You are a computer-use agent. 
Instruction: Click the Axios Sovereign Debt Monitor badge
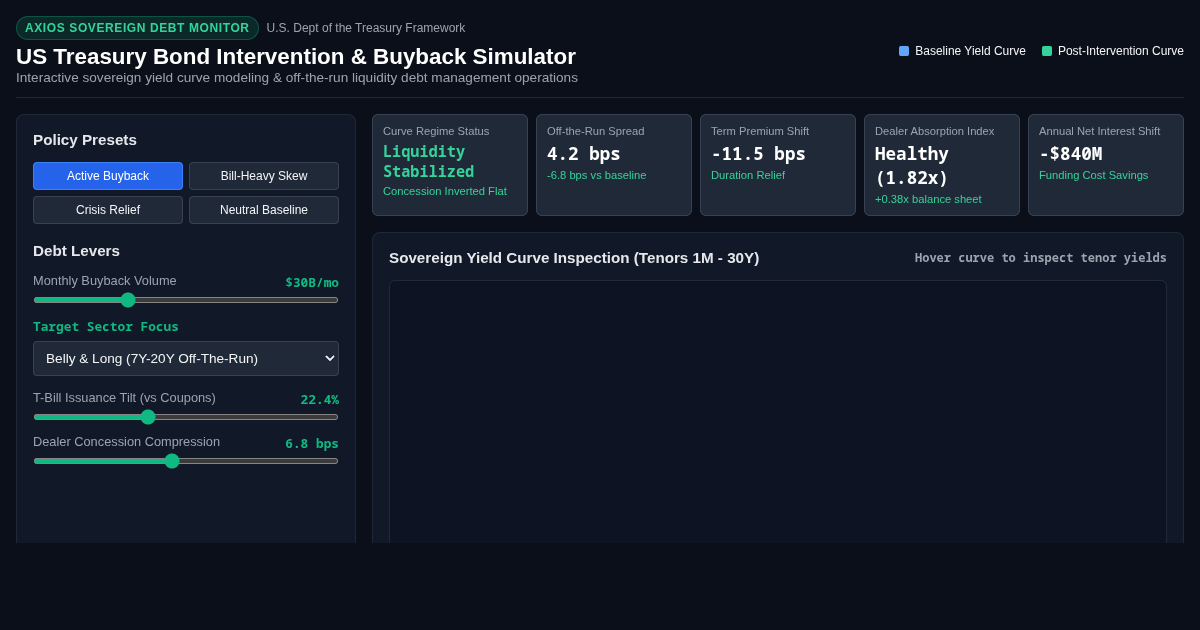tap(137, 28)
